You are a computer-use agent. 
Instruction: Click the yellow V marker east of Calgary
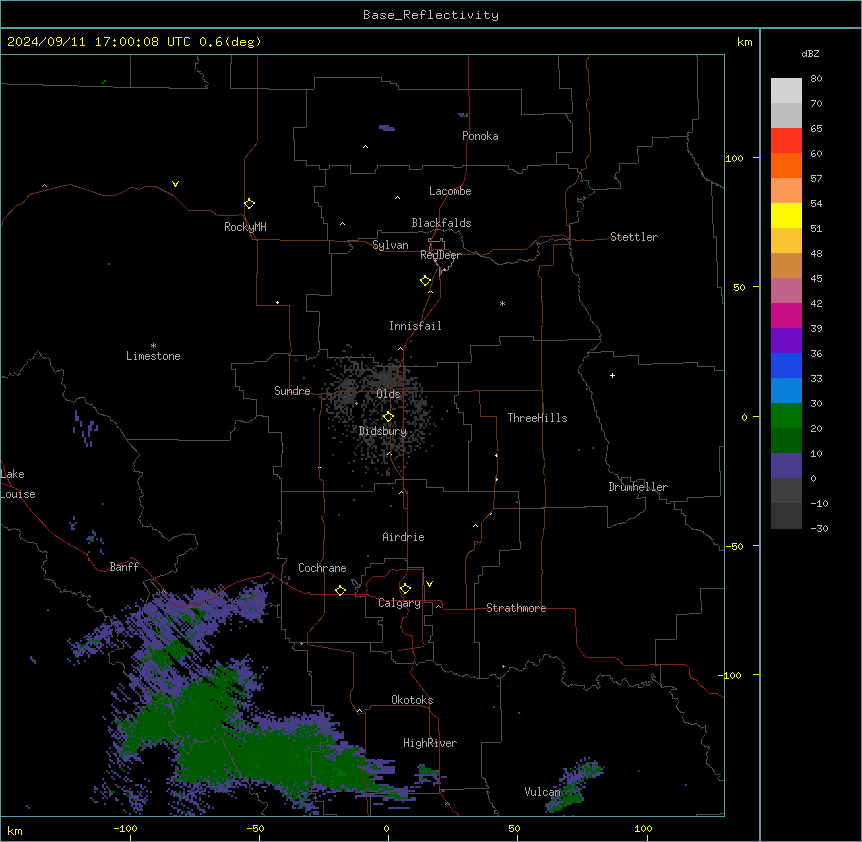point(429,584)
